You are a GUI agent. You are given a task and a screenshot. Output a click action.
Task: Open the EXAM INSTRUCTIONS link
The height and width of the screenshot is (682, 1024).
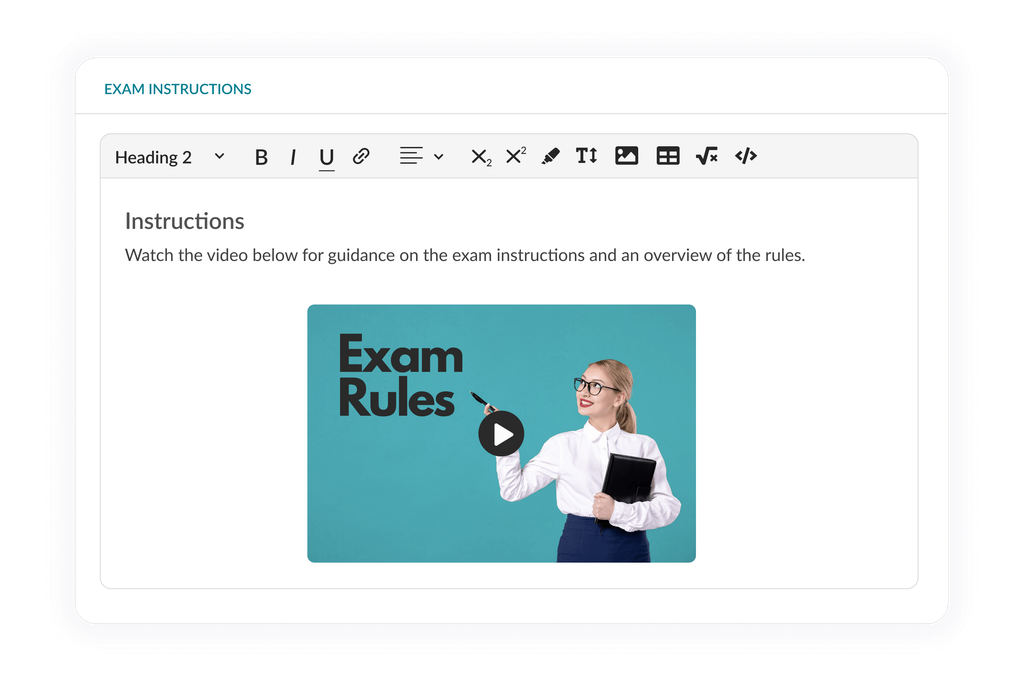(178, 89)
